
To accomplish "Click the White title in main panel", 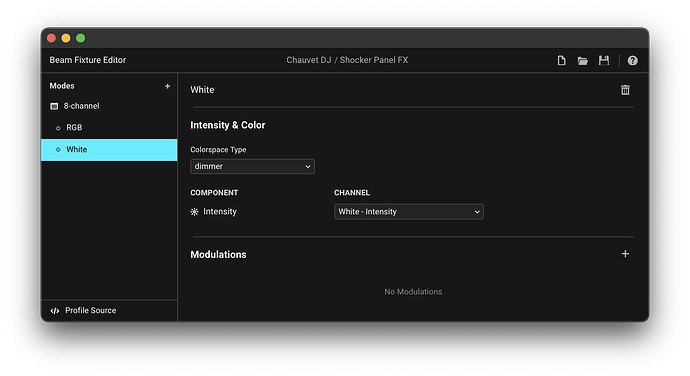I will (202, 90).
